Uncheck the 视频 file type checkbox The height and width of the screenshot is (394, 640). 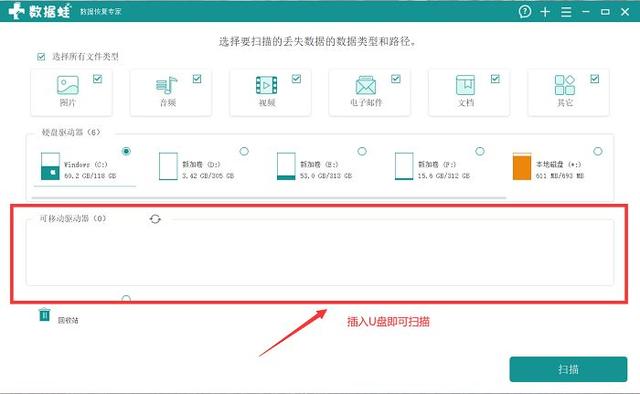pyautogui.click(x=296, y=79)
